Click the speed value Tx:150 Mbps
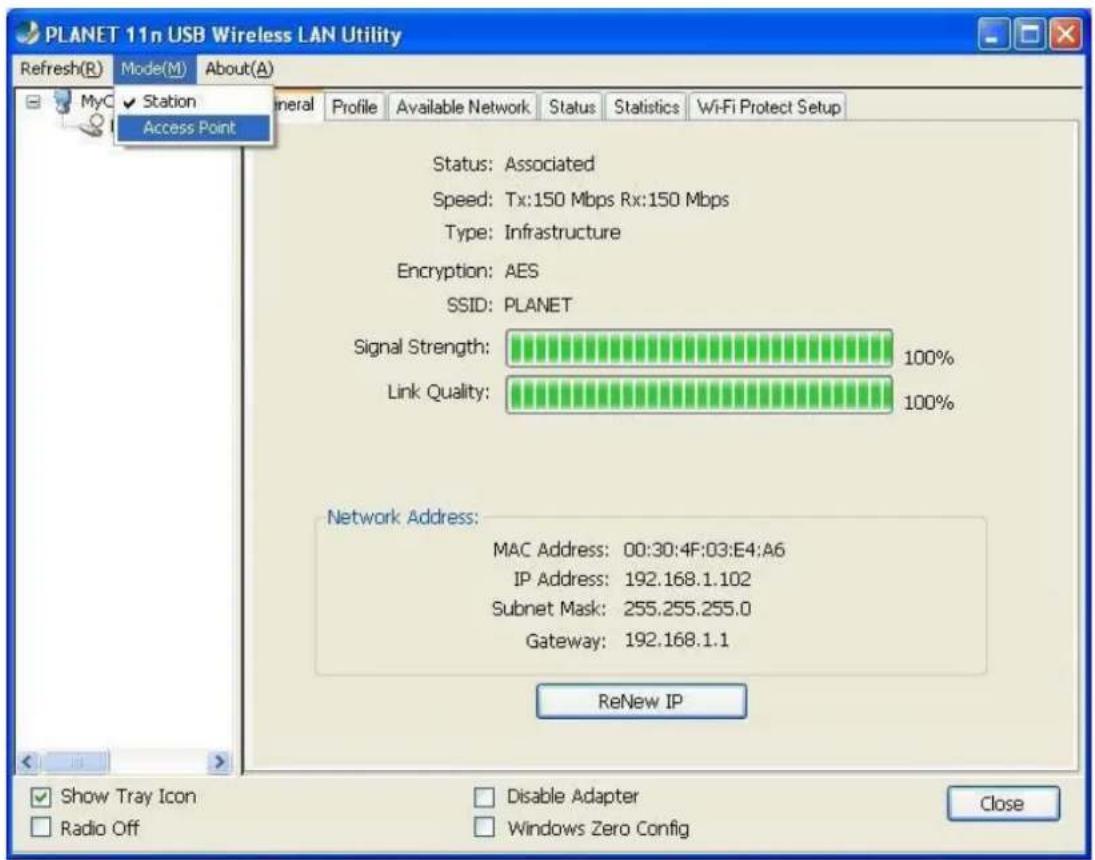Viewport: 1095px width, 860px height. (559, 200)
